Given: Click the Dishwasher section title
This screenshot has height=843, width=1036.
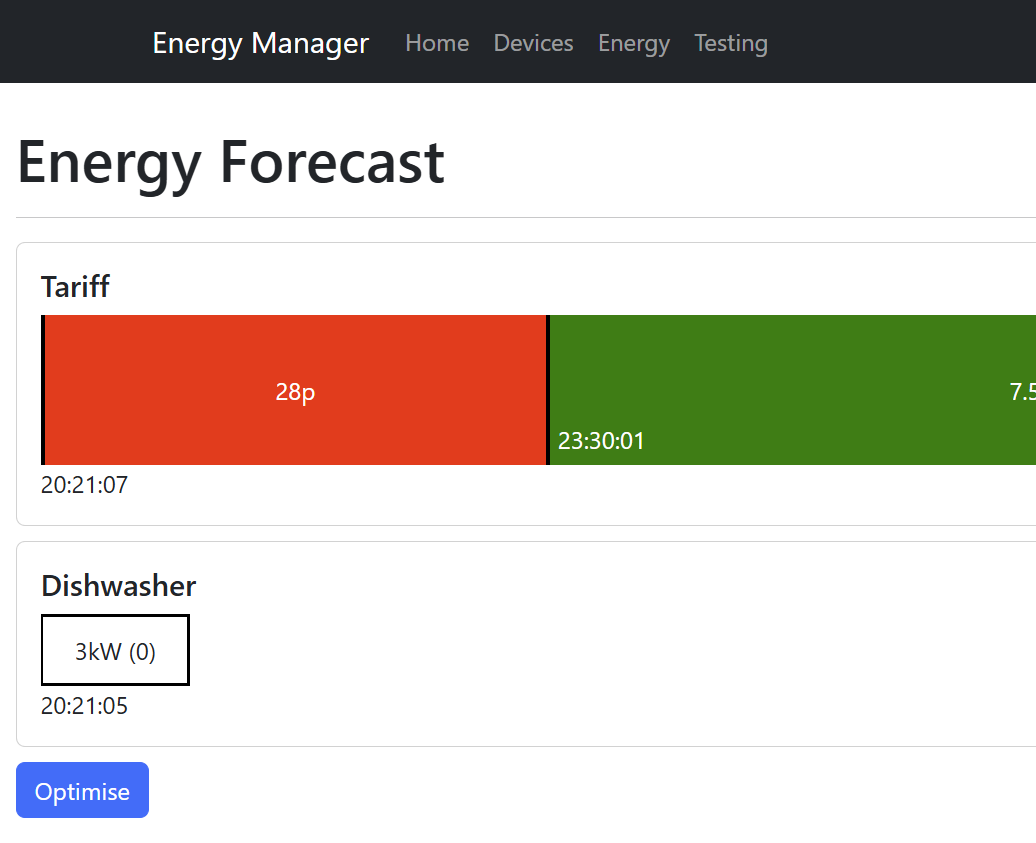Looking at the screenshot, I should (118, 586).
